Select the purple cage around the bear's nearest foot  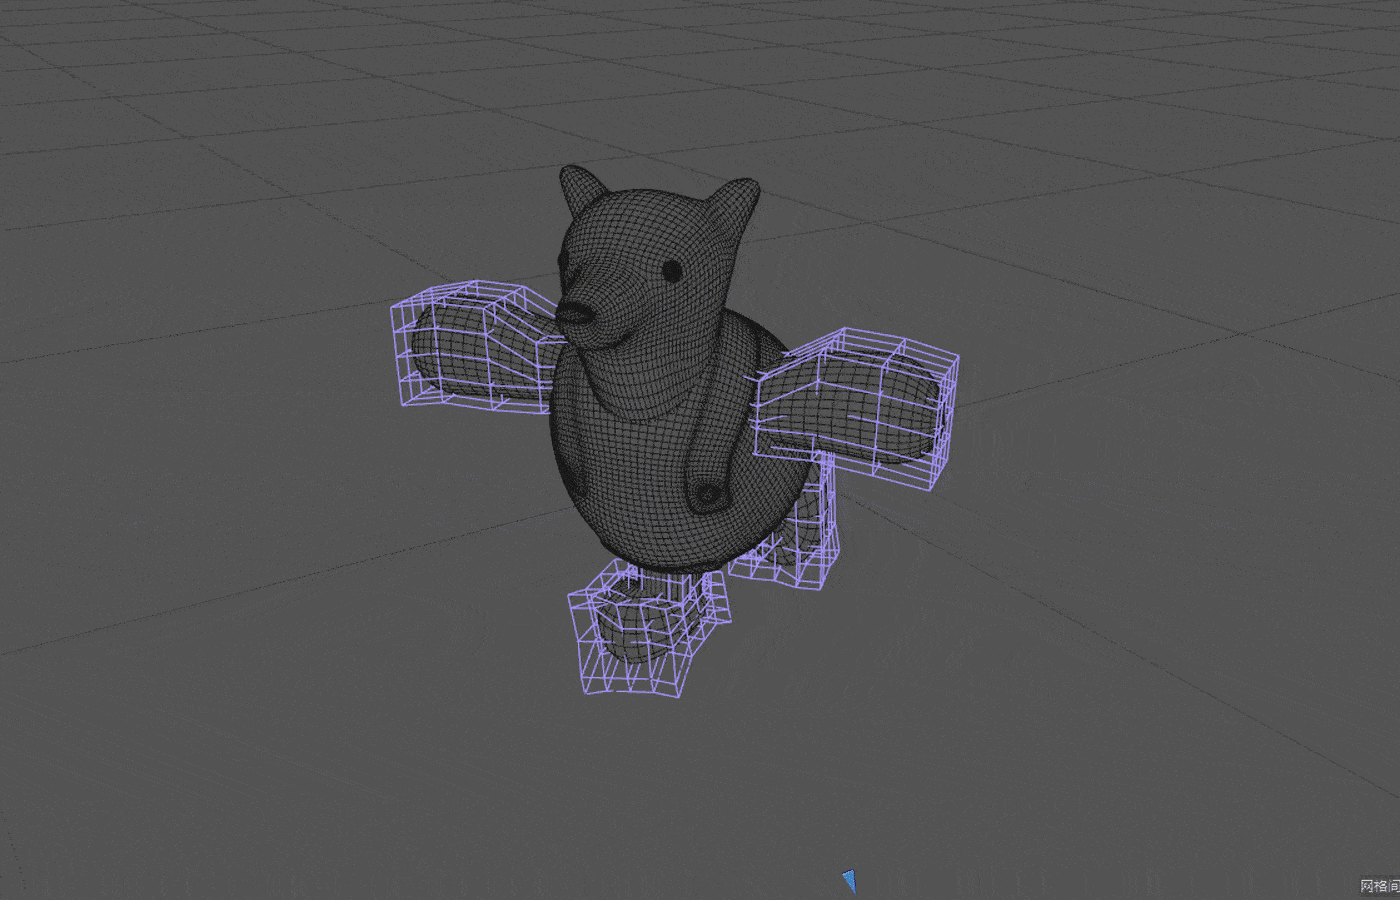point(648,629)
